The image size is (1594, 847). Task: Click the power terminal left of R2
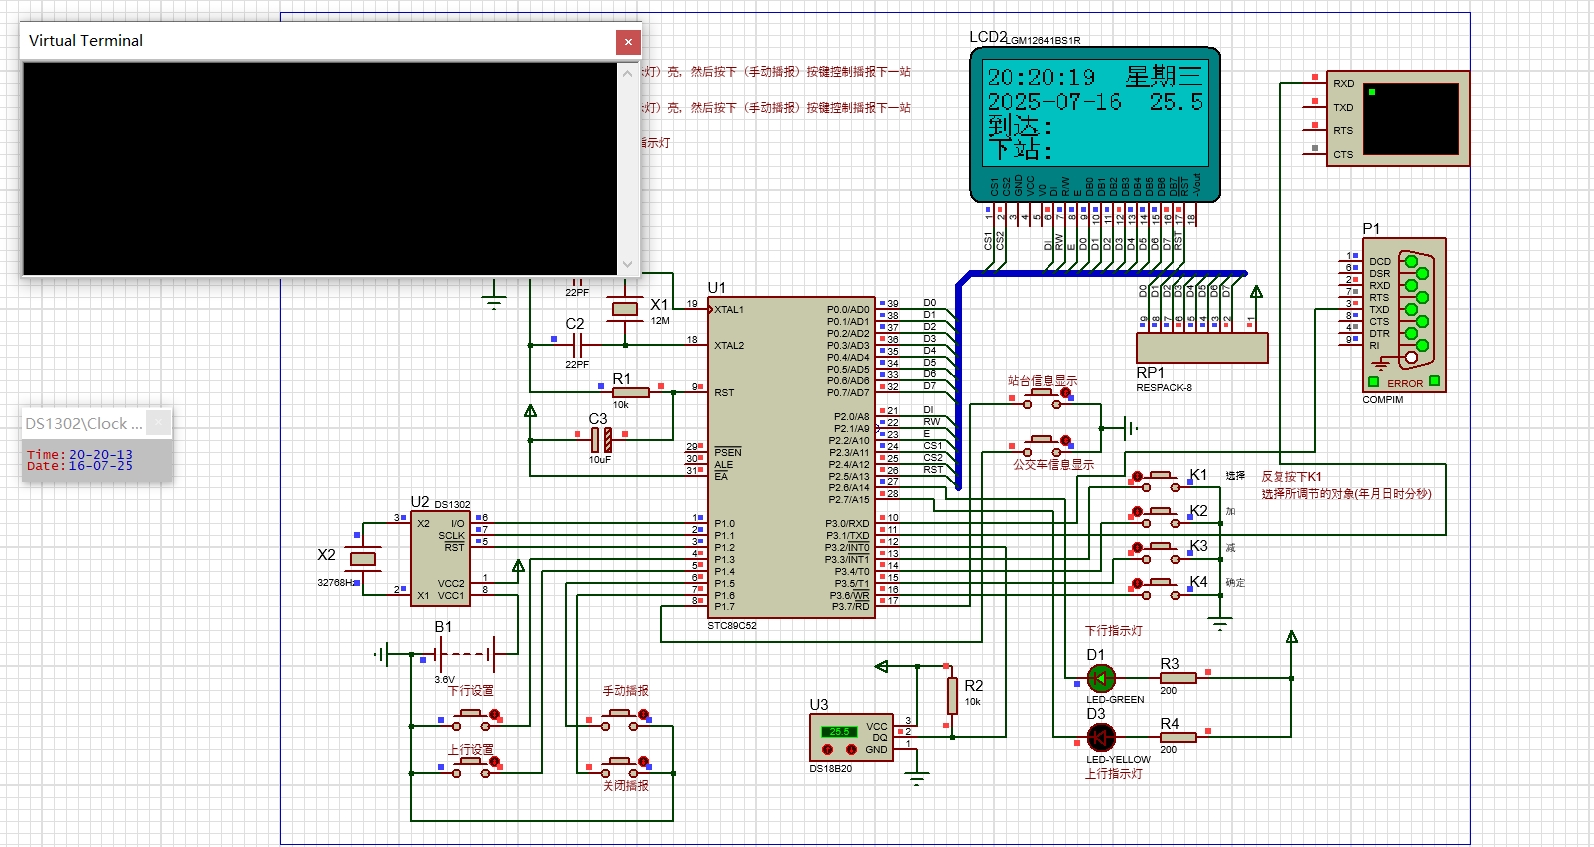pos(882,666)
